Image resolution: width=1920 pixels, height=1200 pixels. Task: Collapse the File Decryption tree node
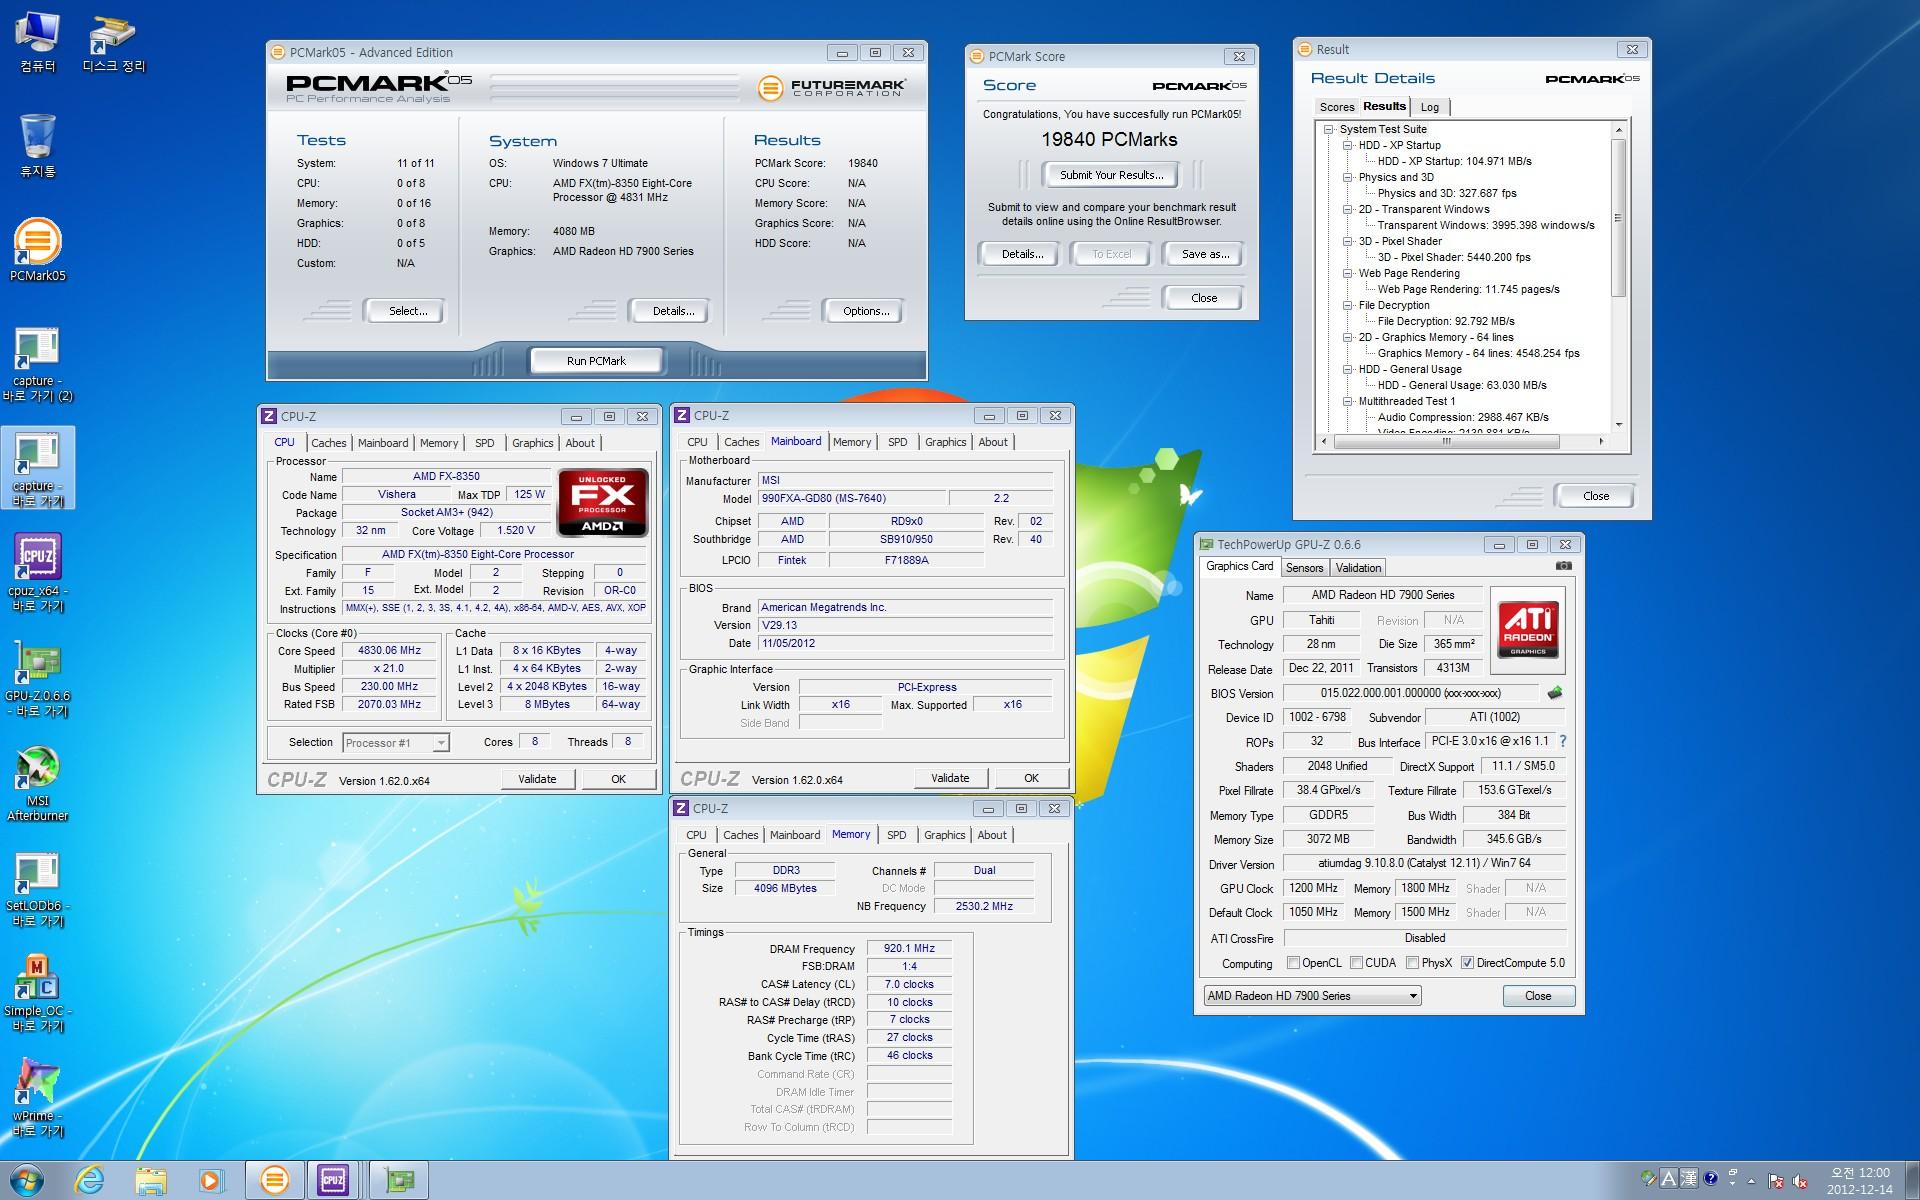1347,305
